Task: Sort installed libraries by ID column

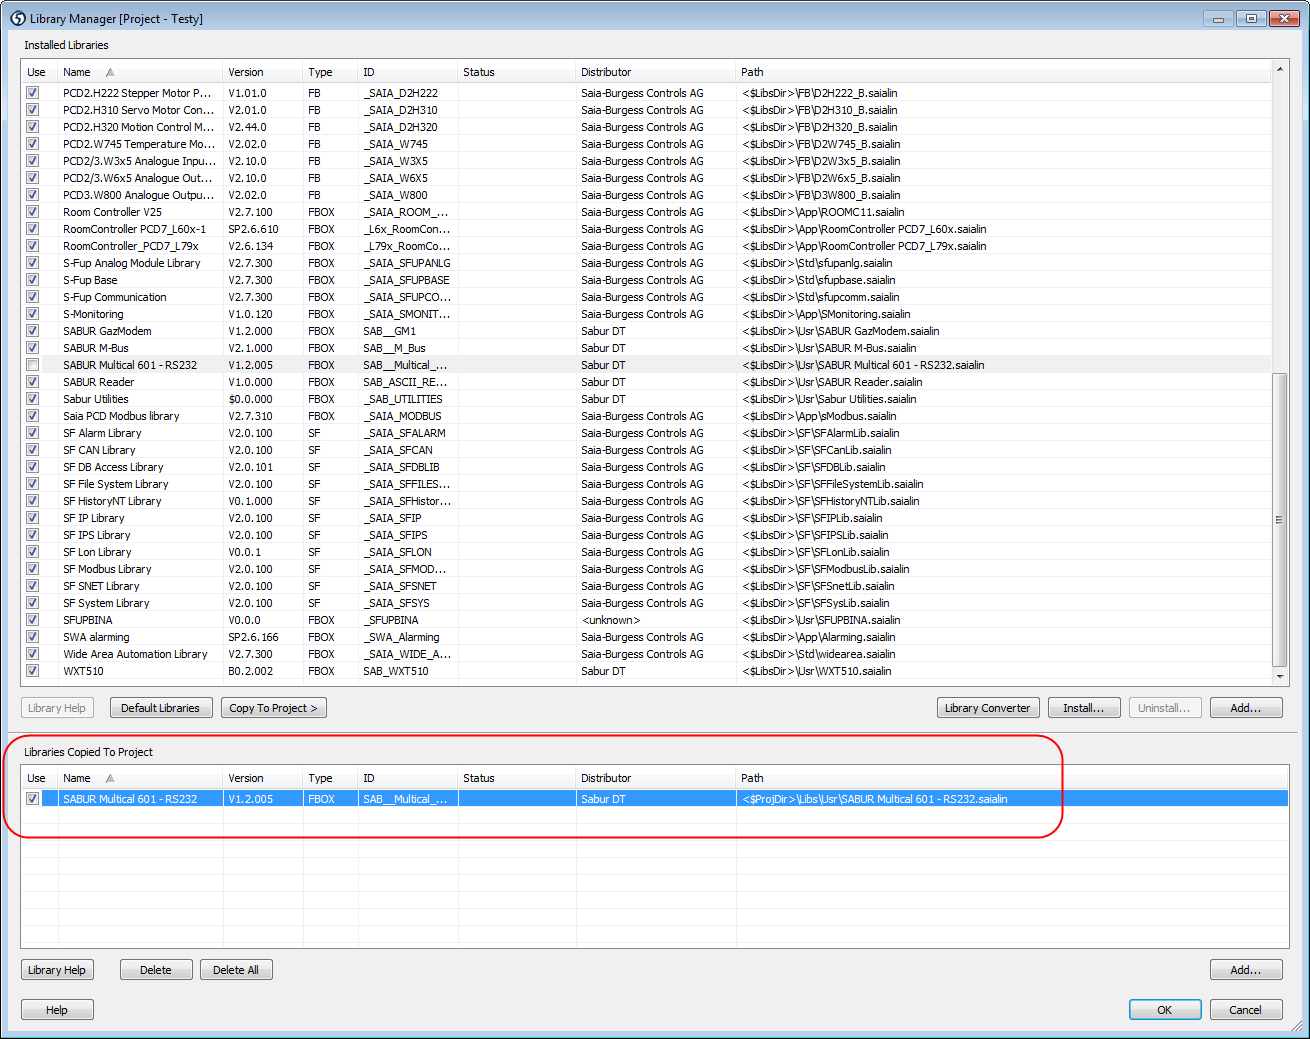Action: click(408, 72)
